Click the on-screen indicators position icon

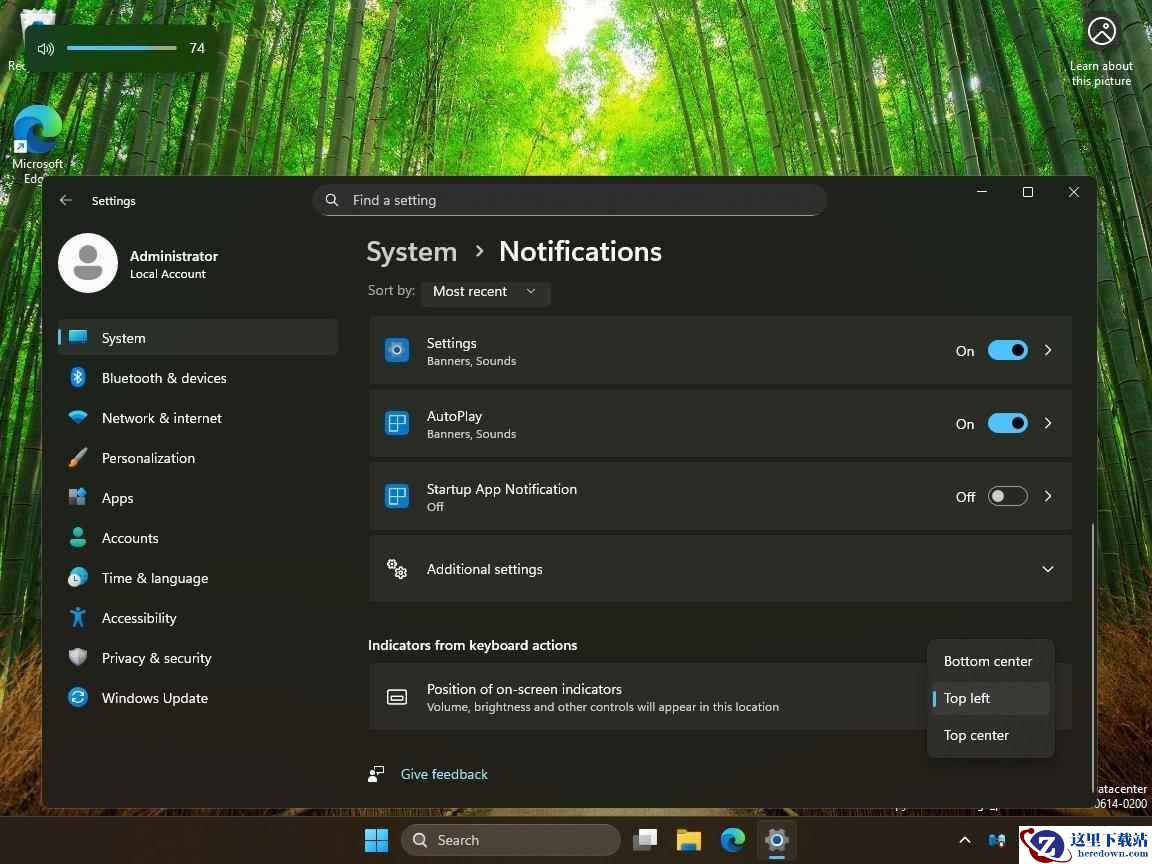tap(397, 696)
